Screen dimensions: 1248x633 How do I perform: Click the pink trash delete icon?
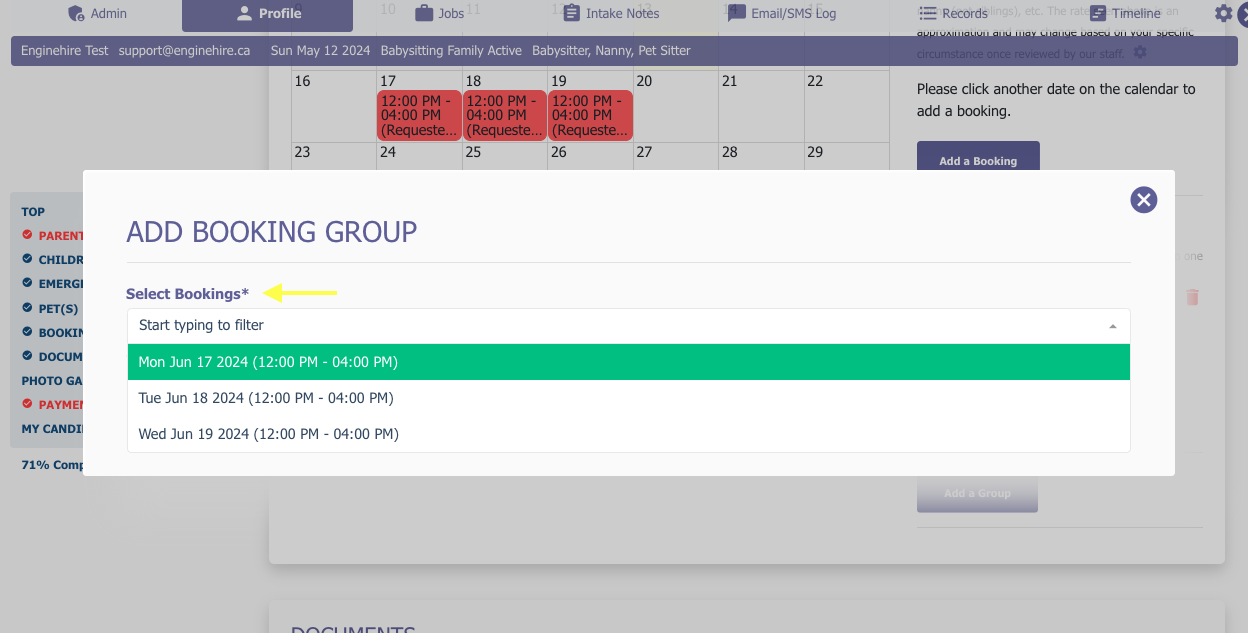click(1192, 296)
